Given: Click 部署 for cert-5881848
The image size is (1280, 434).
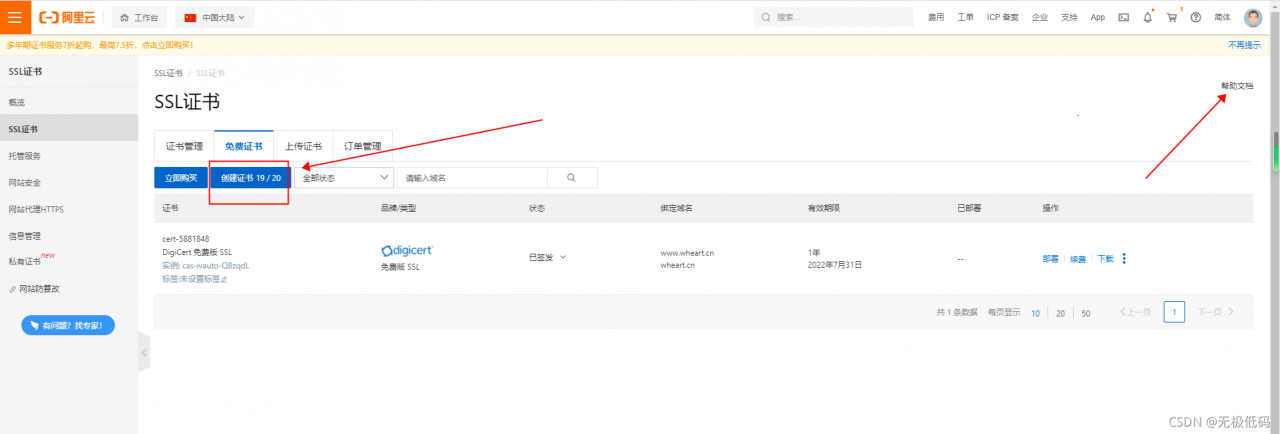Looking at the screenshot, I should click(1051, 258).
